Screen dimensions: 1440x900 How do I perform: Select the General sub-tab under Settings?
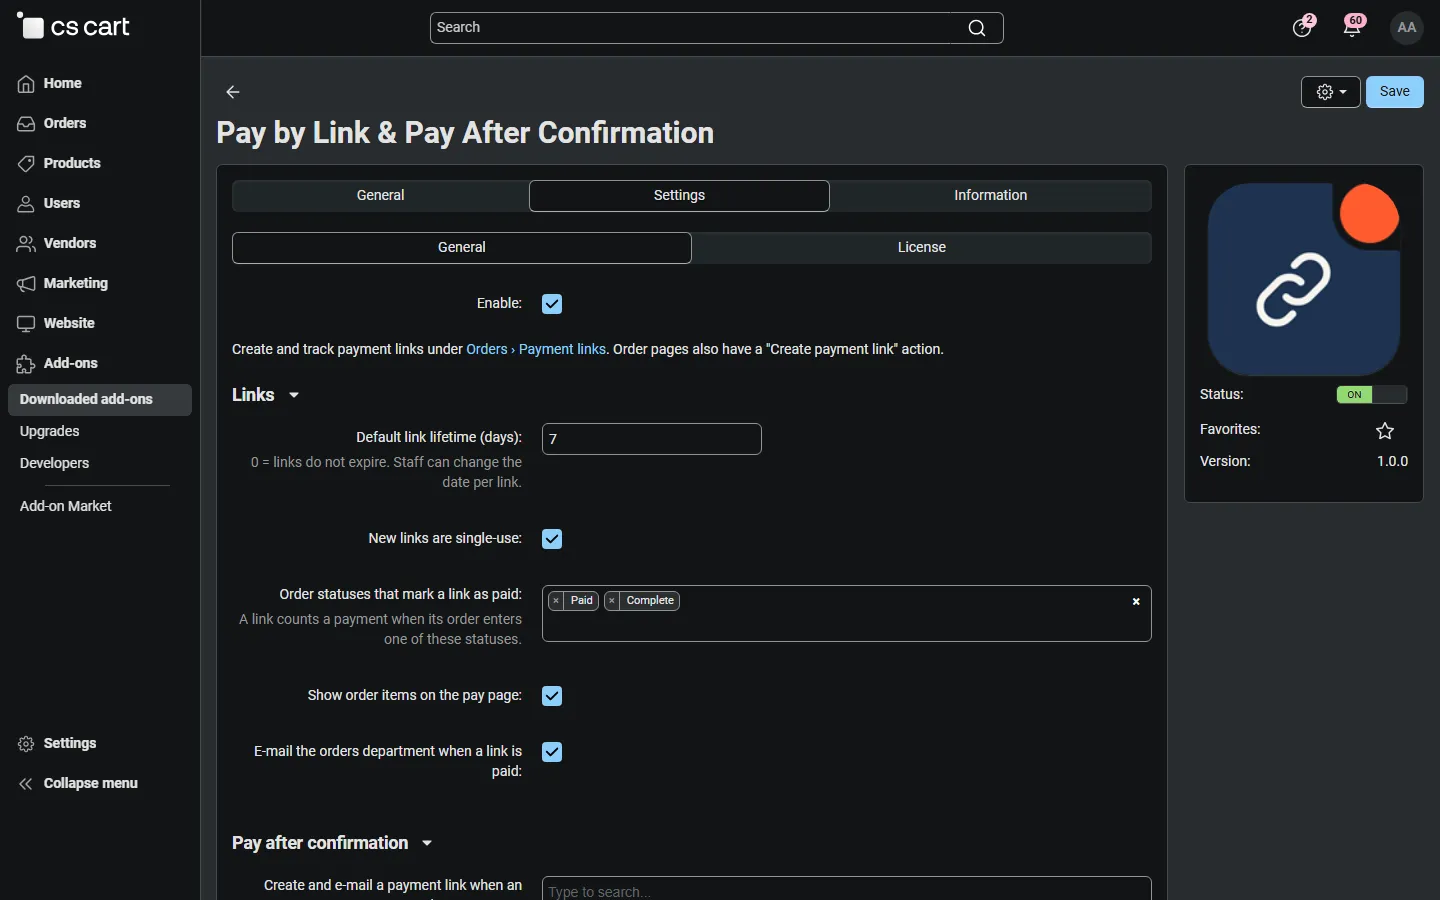coord(462,248)
